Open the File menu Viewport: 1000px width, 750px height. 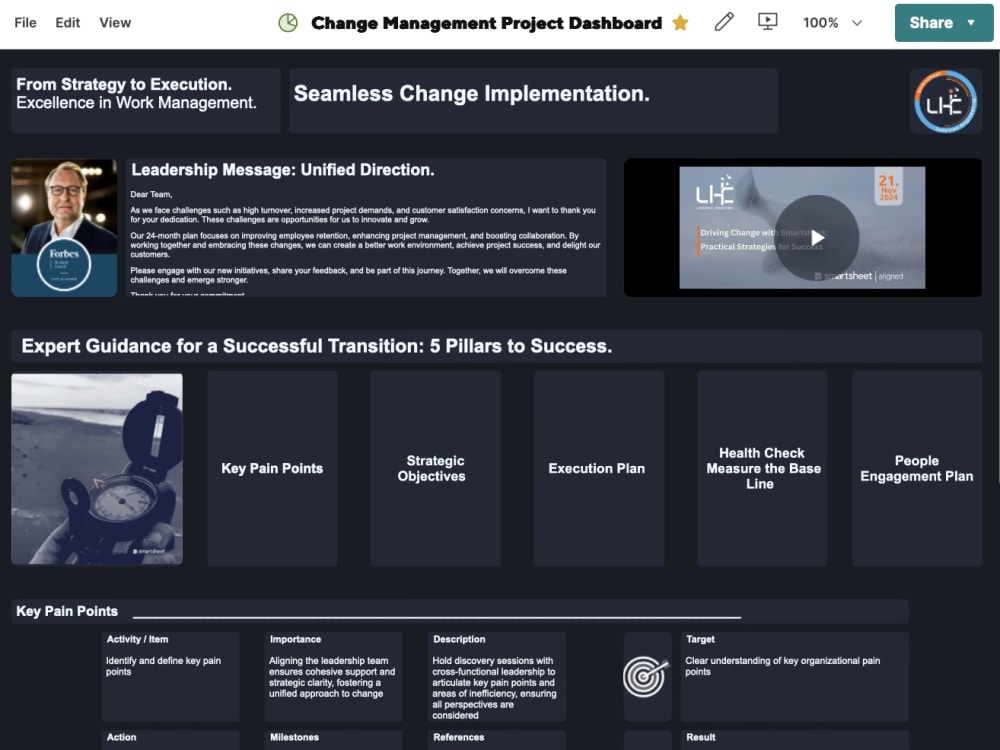coord(26,23)
